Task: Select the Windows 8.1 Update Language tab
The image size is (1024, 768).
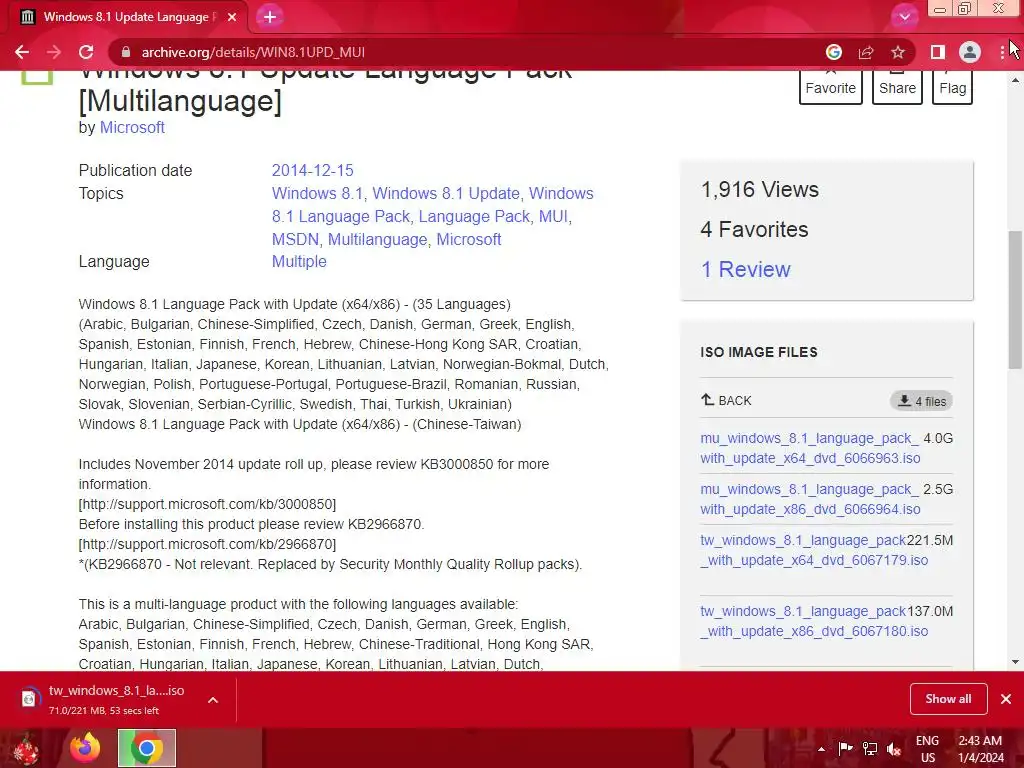Action: (127, 17)
